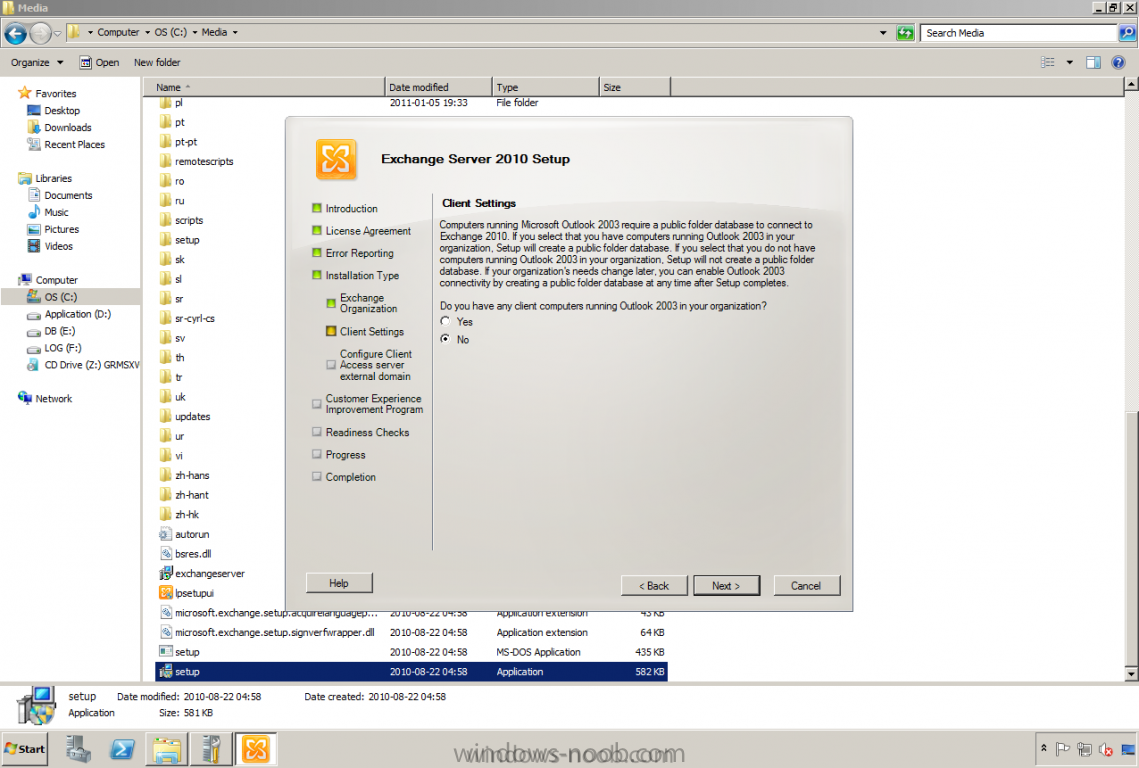1139x768 pixels.
Task: Click Windows Explorer taskbar icon
Action: tap(166, 749)
